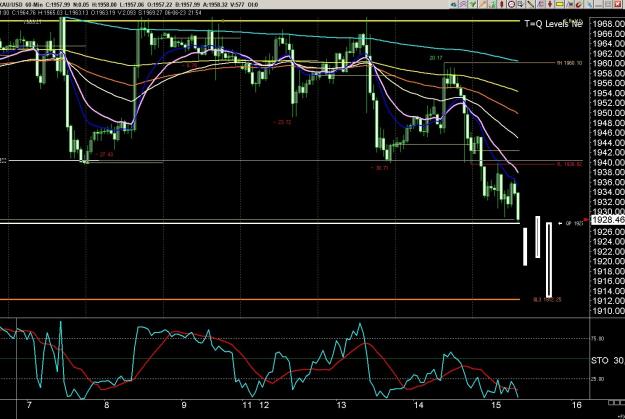625x419 pixels.
Task: Click the orange BL3 level label
Action: [547, 299]
